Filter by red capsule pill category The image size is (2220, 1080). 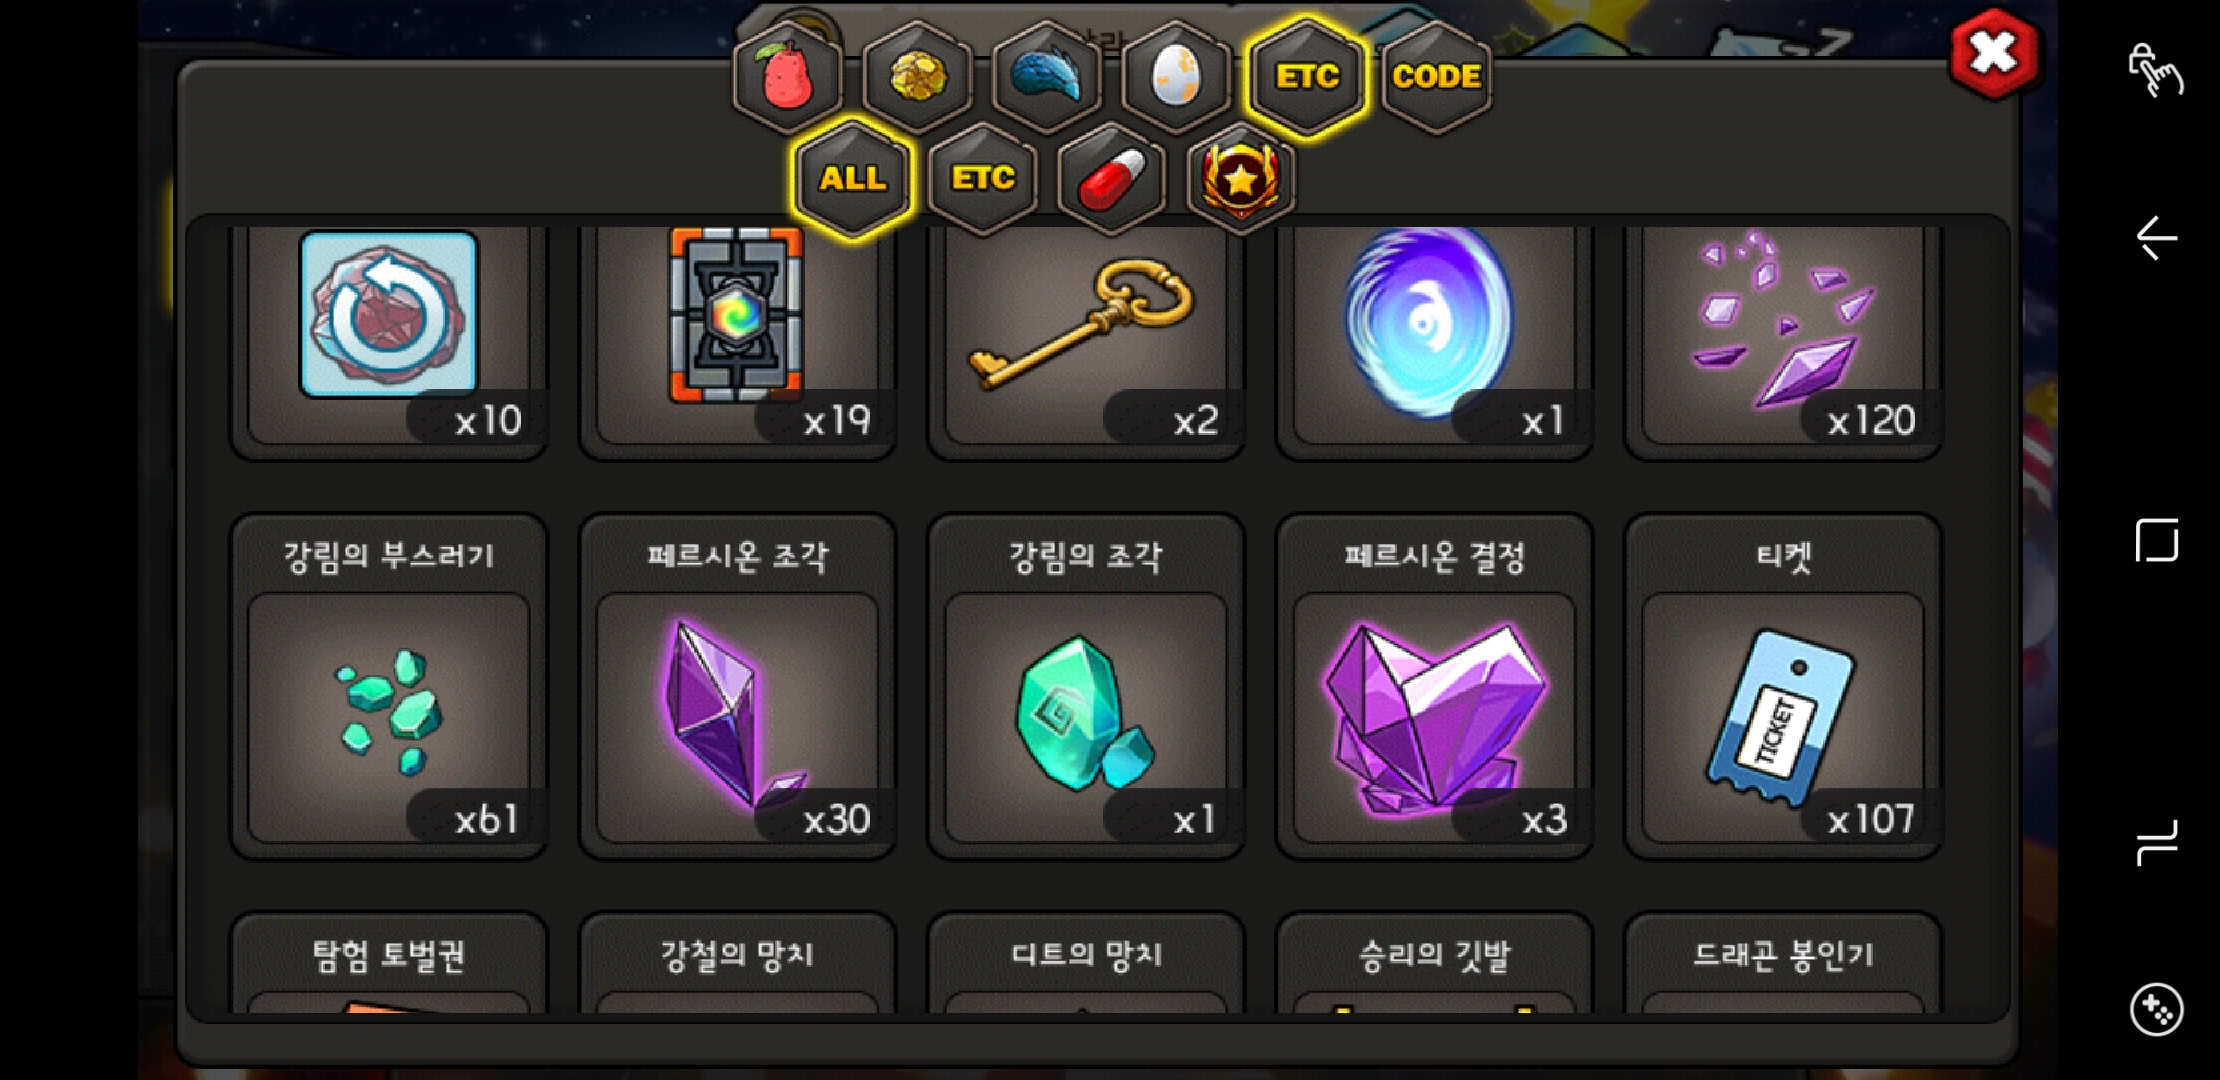click(x=1111, y=178)
